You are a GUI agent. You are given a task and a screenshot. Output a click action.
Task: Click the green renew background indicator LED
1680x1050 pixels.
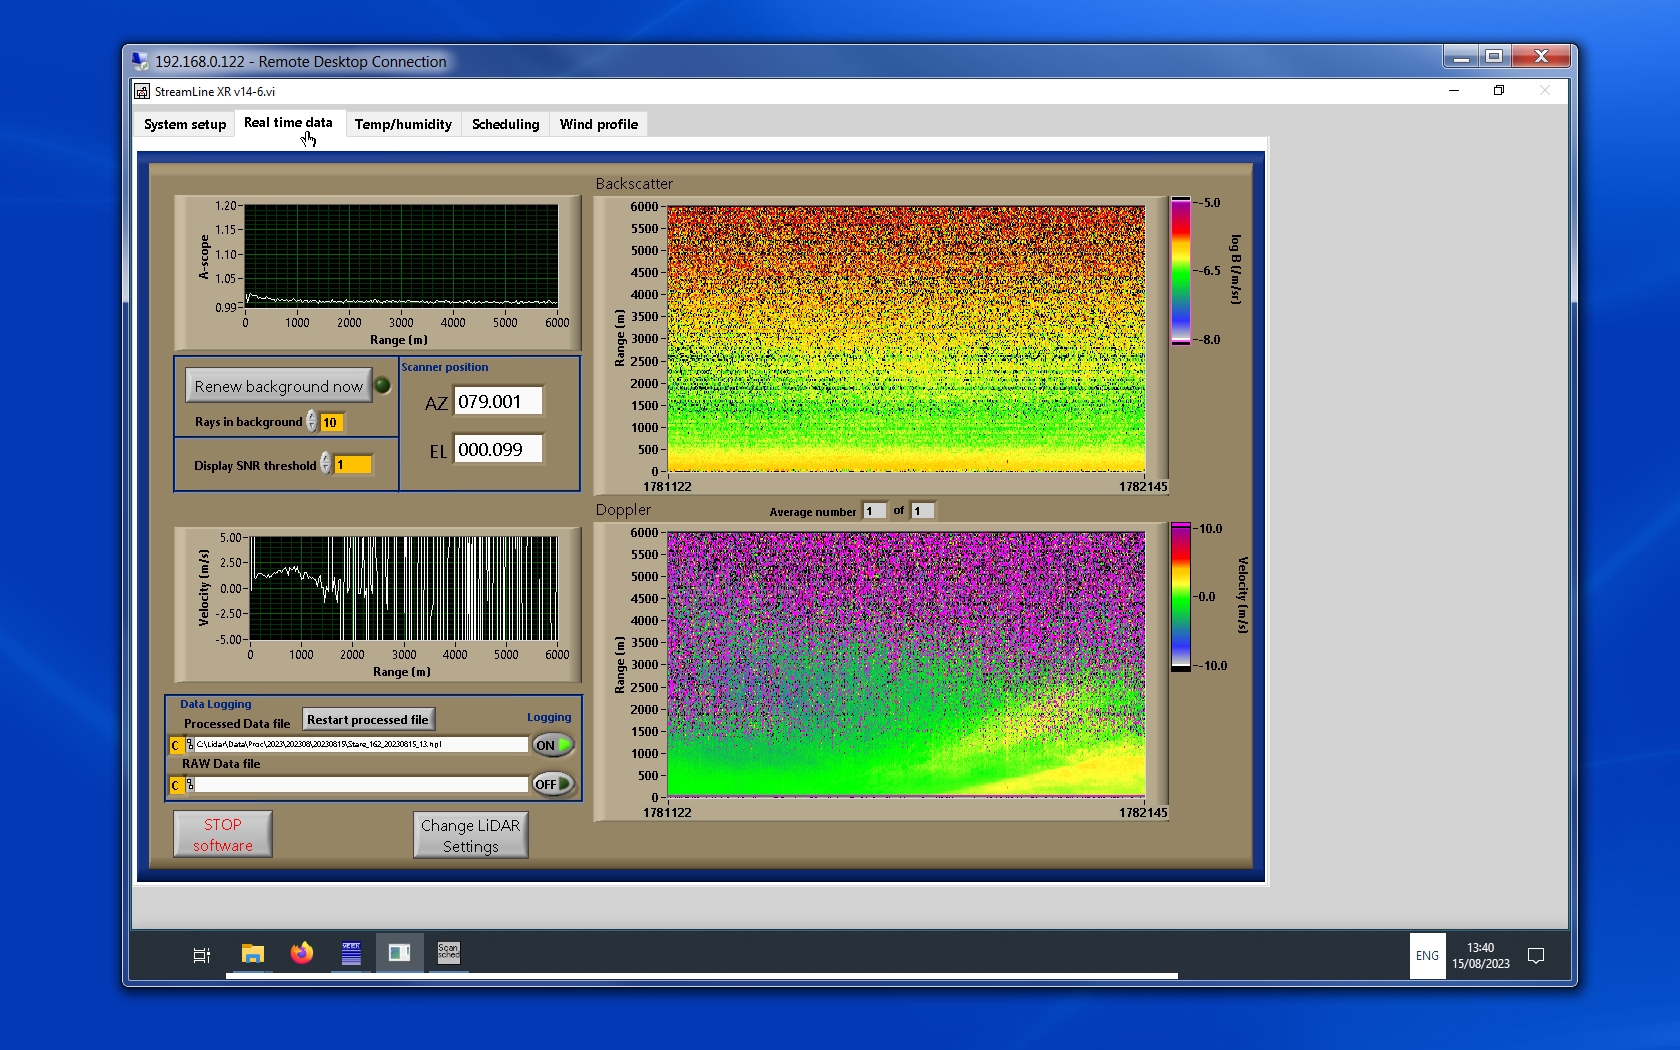[382, 386]
